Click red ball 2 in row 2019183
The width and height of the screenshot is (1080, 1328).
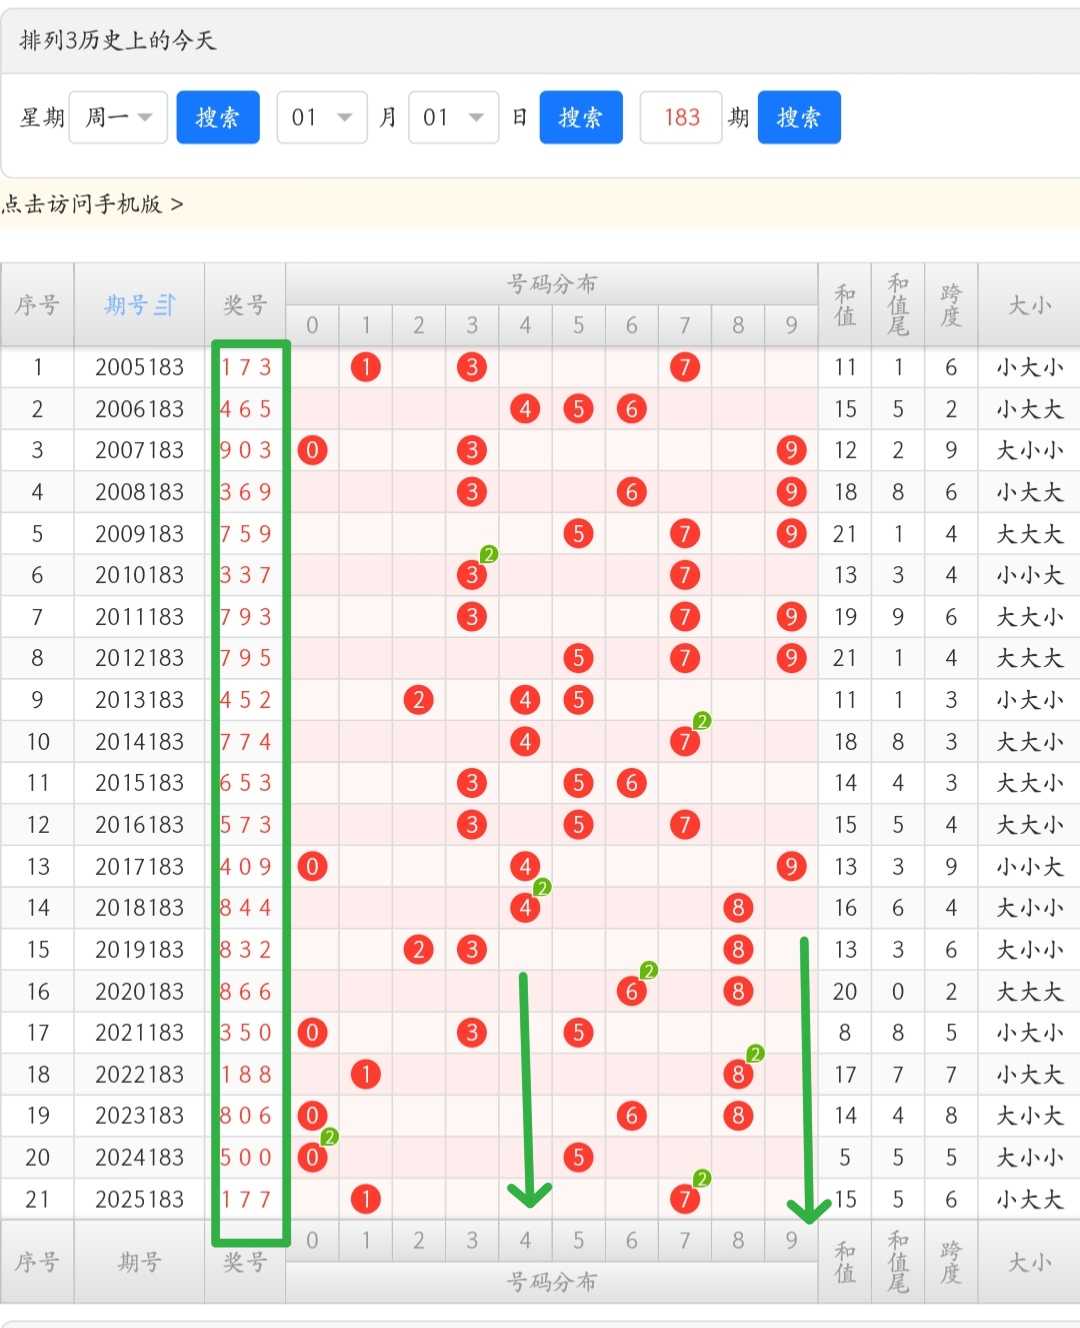coord(419,949)
